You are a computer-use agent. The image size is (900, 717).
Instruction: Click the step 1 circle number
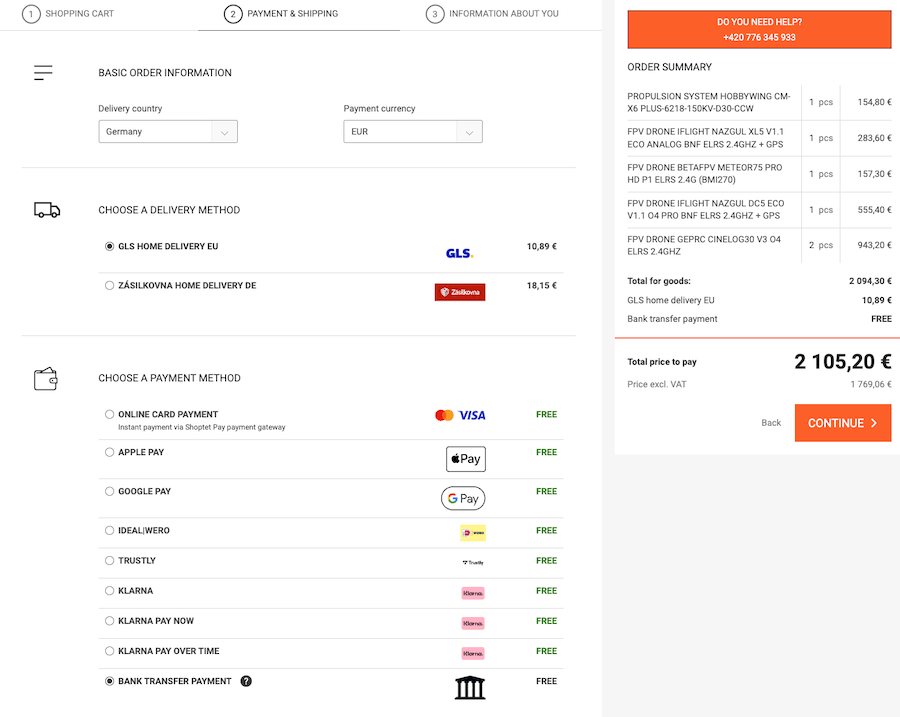31,14
